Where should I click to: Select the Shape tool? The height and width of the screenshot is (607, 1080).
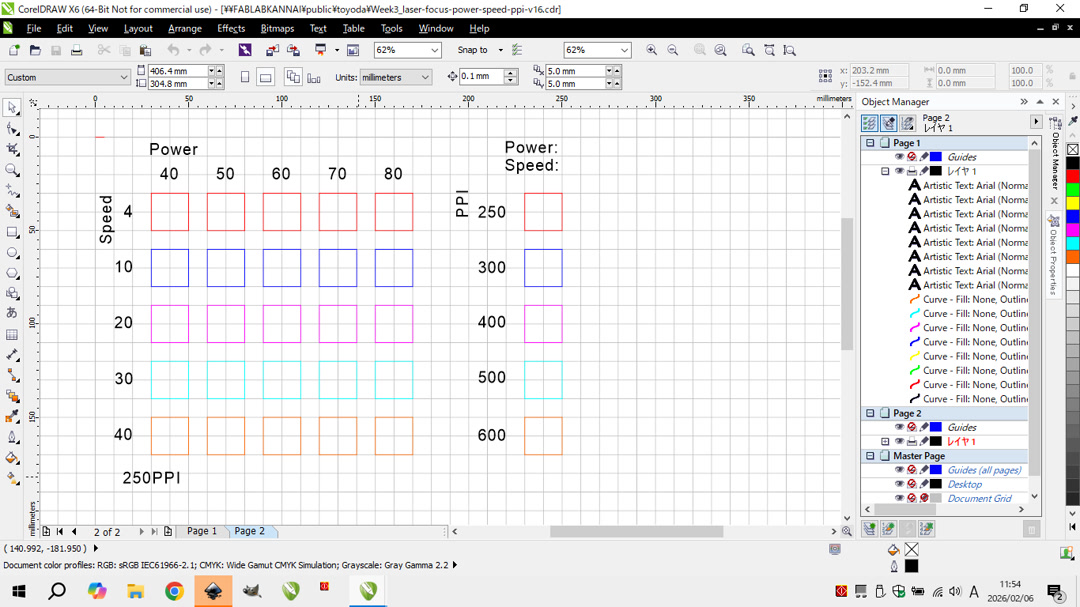pyautogui.click(x=12, y=128)
